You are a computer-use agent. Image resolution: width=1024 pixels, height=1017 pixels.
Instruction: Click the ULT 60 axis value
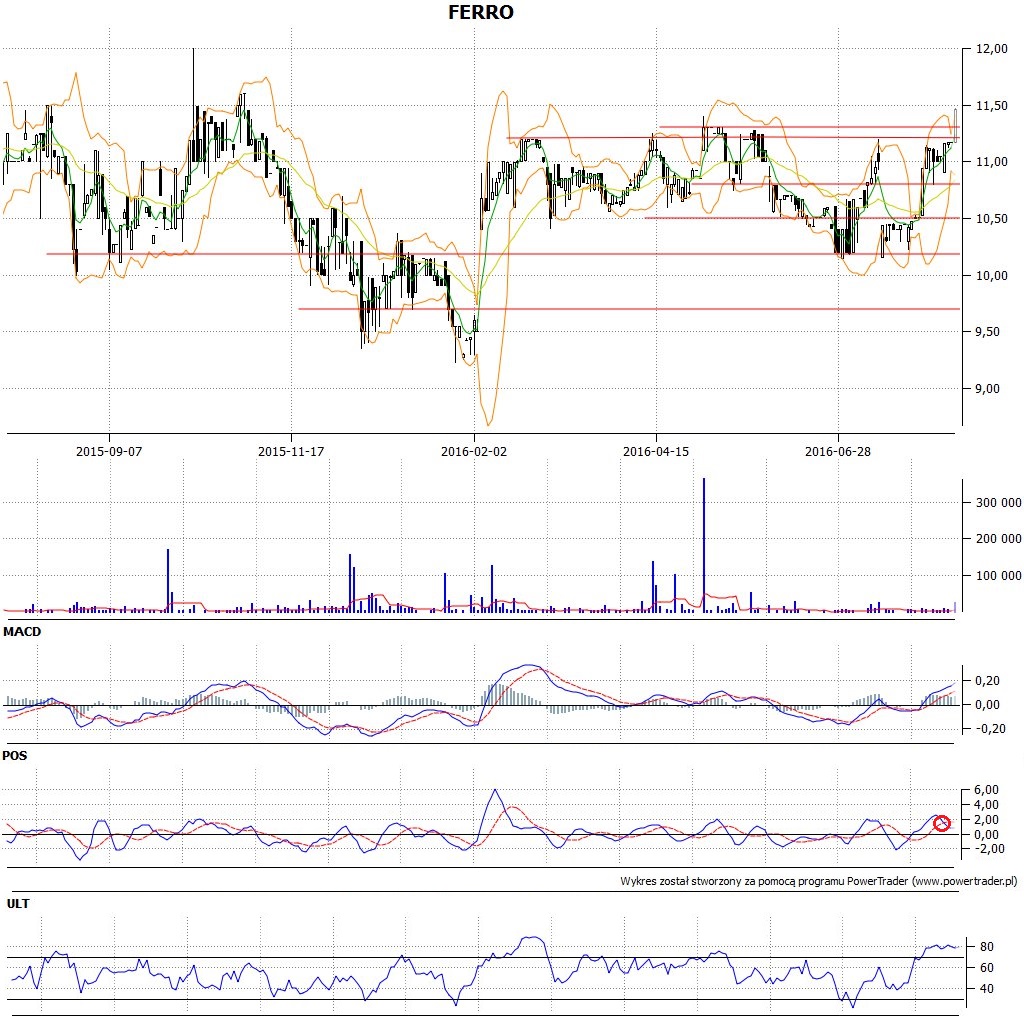[987, 968]
